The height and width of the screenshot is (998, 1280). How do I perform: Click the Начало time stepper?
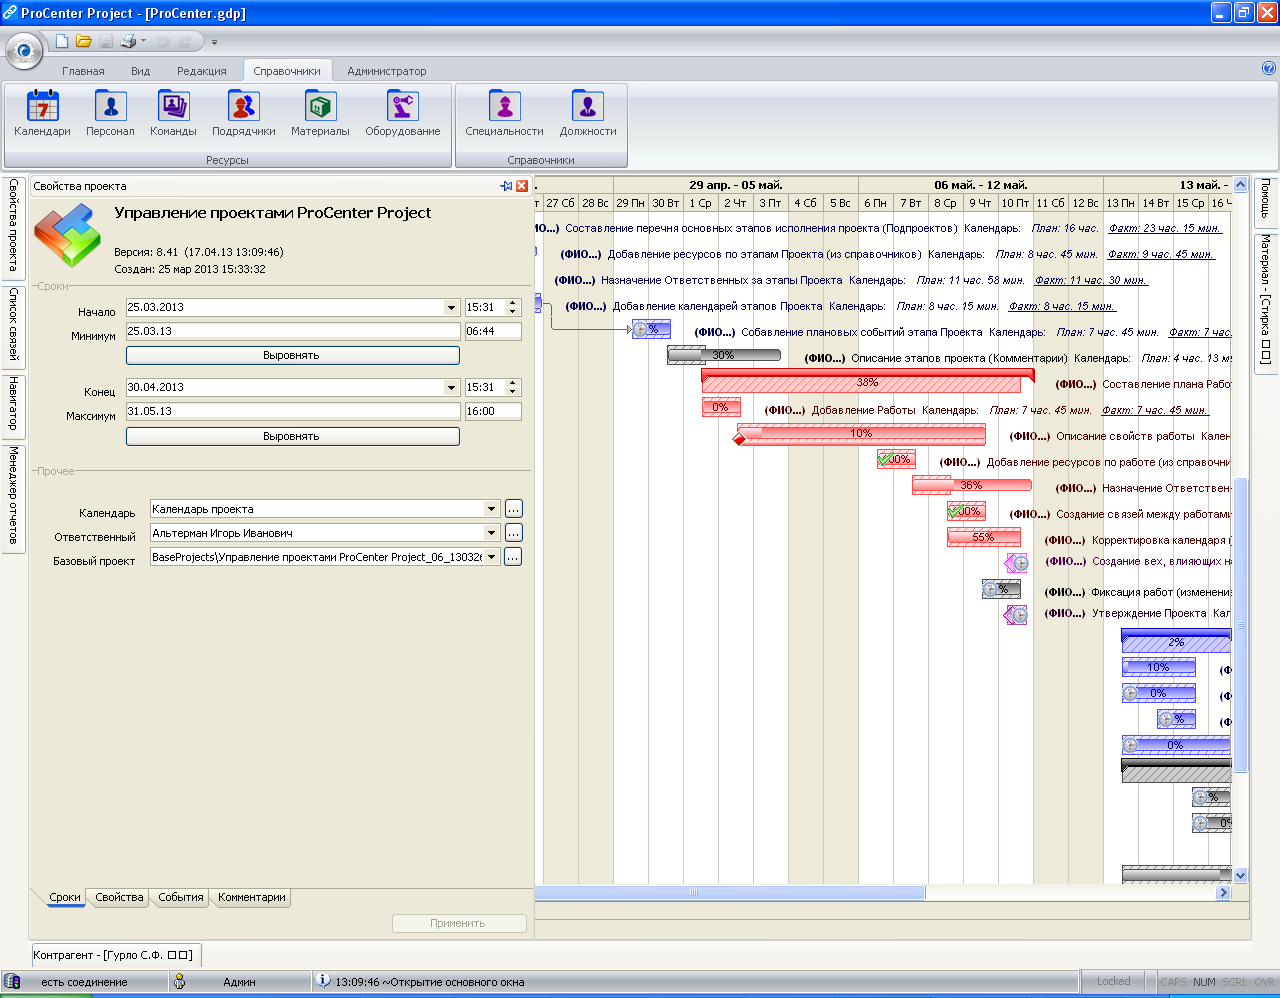point(513,307)
